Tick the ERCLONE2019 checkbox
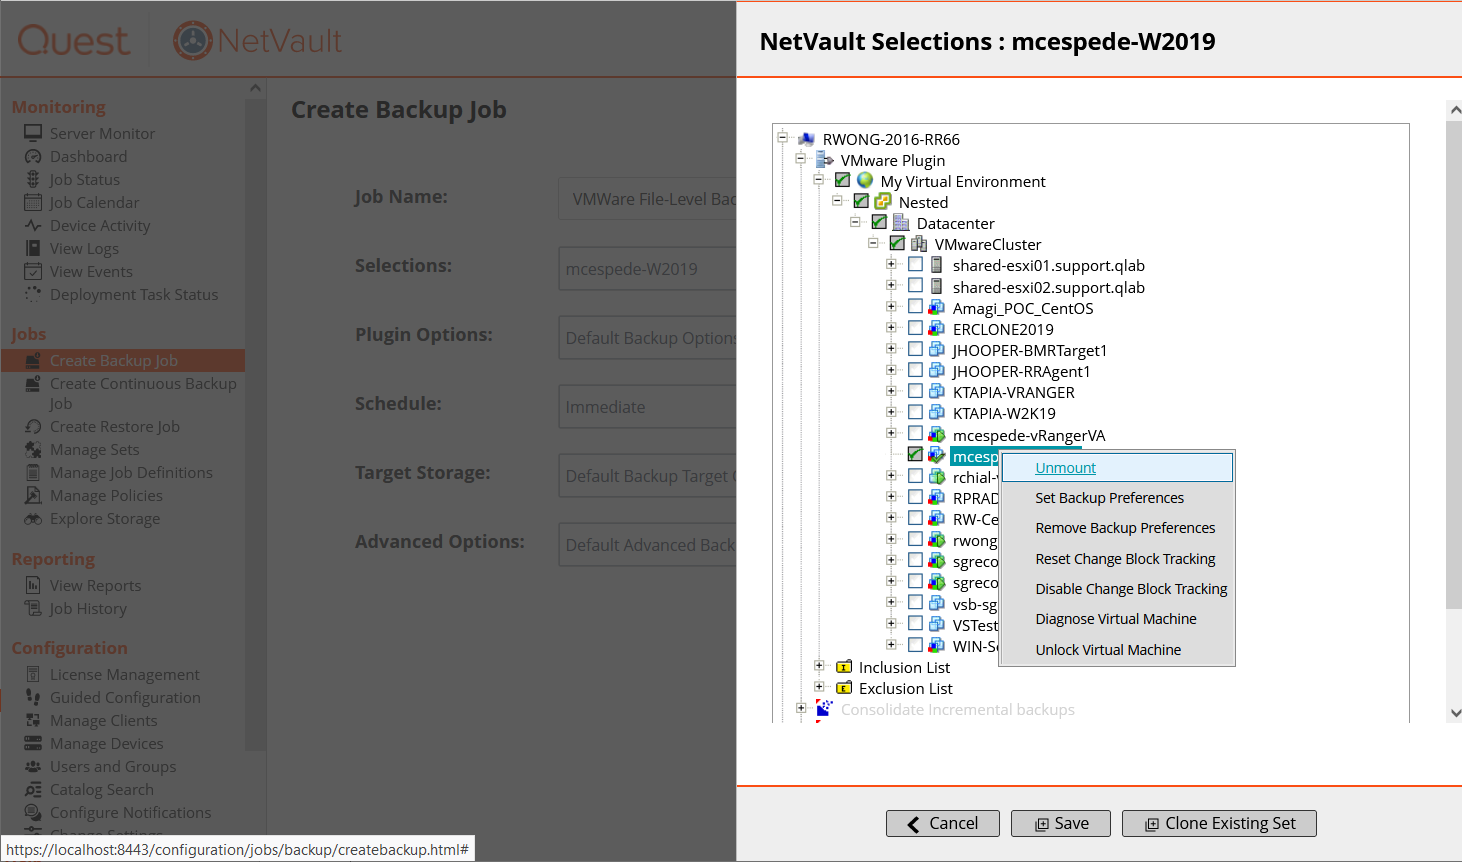The width and height of the screenshot is (1462, 862). tap(915, 328)
